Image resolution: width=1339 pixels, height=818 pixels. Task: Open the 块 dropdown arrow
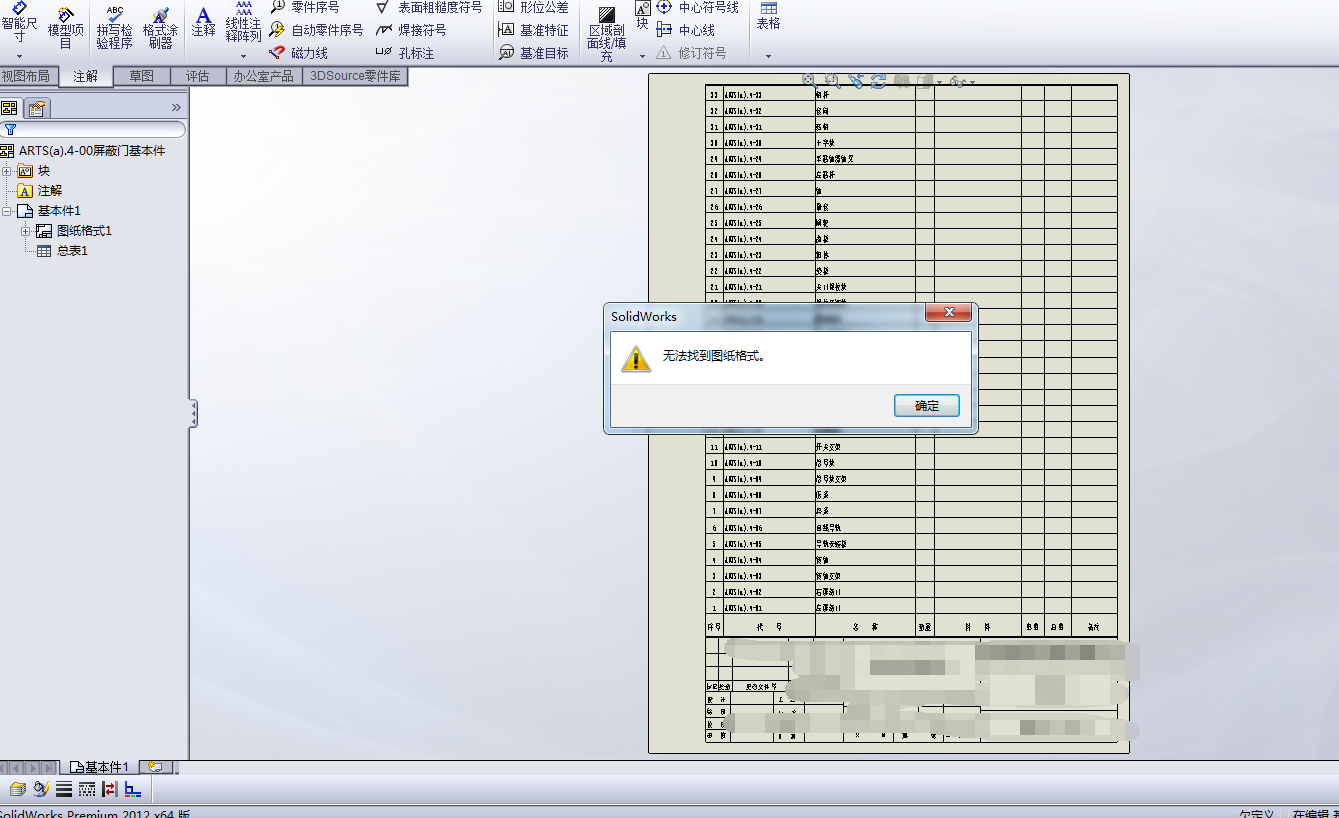click(x=642, y=57)
